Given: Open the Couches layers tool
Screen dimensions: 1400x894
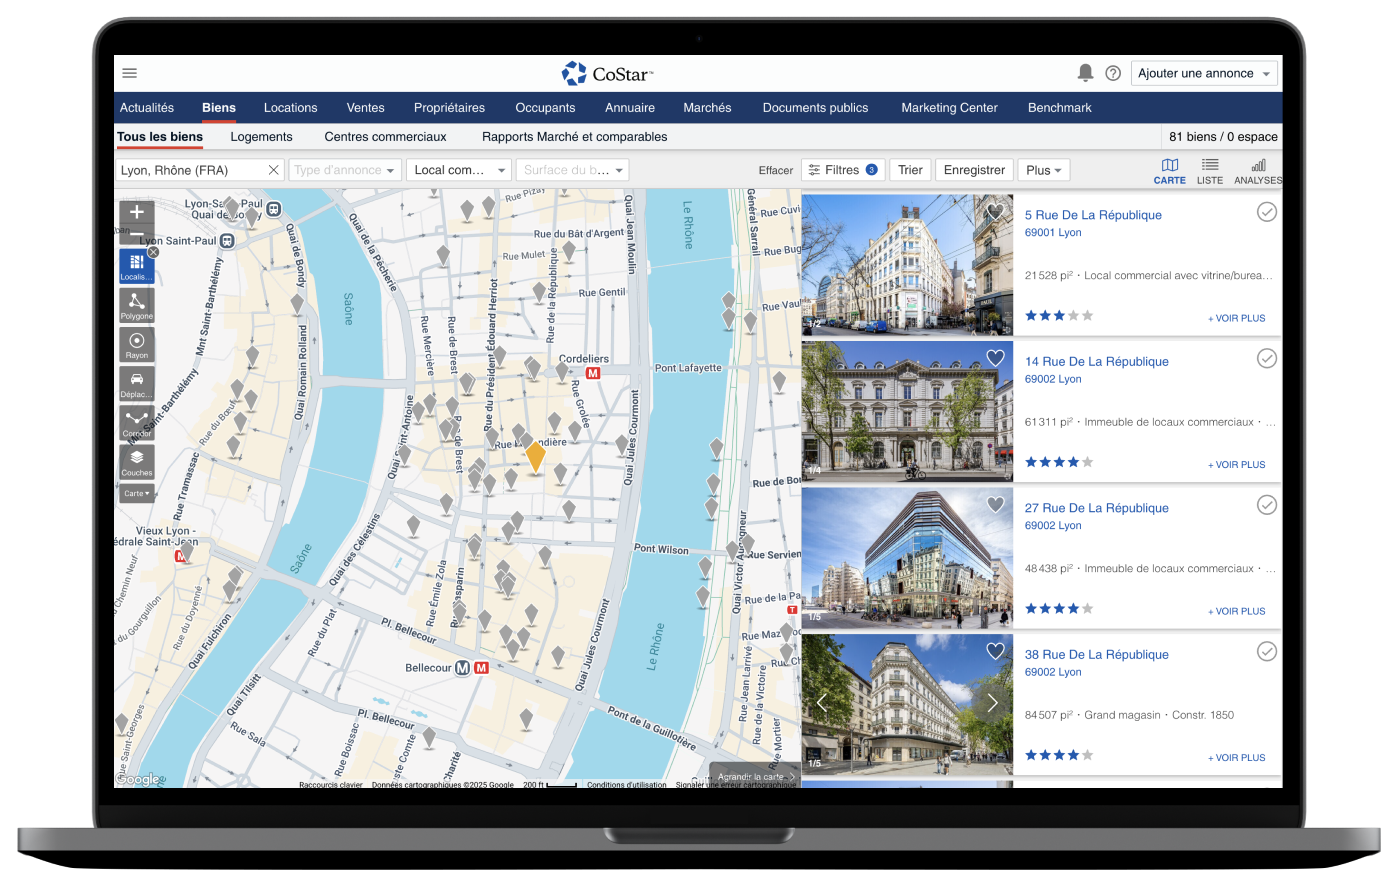Looking at the screenshot, I should tap(137, 462).
